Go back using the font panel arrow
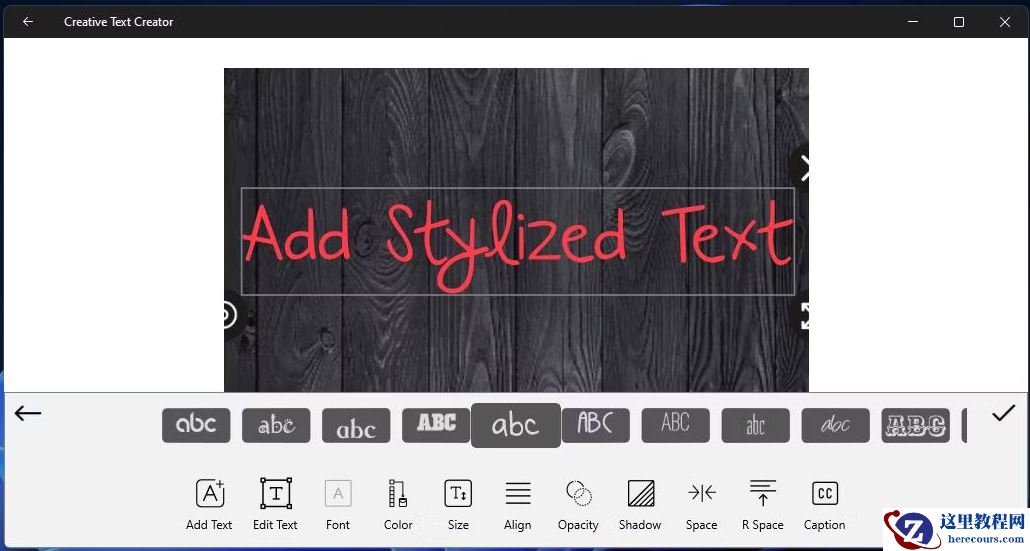 coord(28,413)
